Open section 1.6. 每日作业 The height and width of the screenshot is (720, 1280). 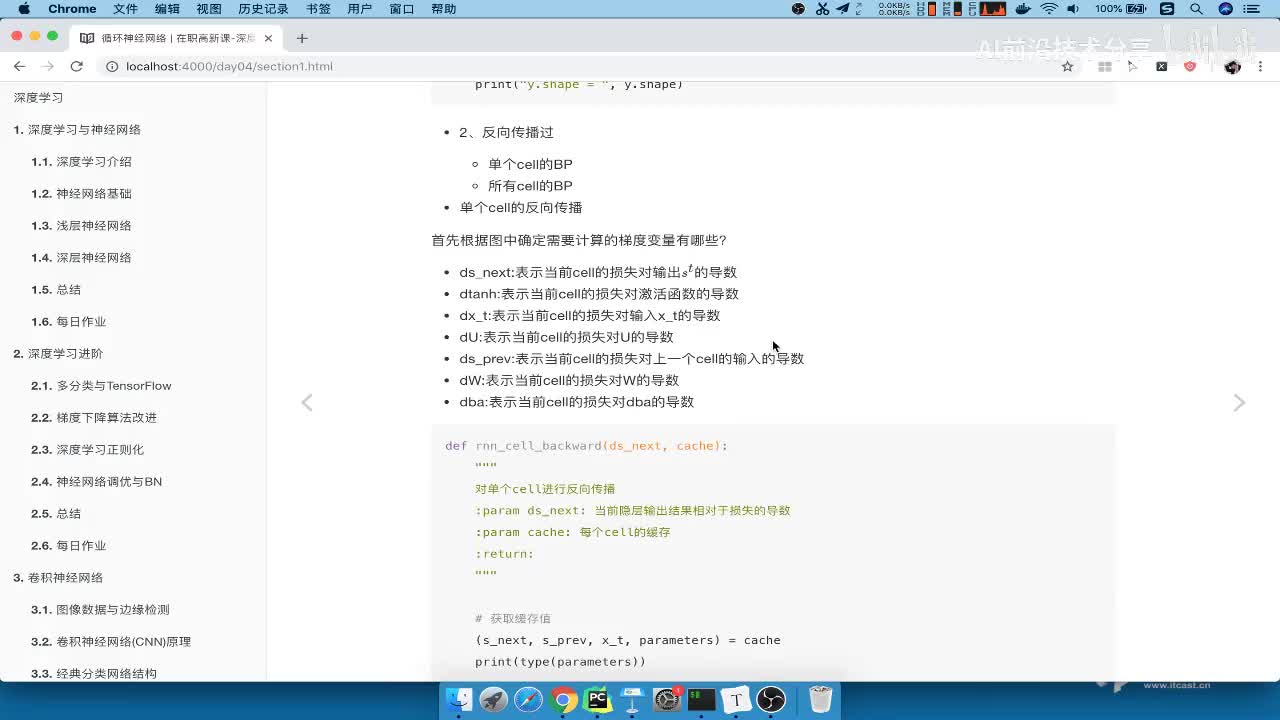coord(68,322)
